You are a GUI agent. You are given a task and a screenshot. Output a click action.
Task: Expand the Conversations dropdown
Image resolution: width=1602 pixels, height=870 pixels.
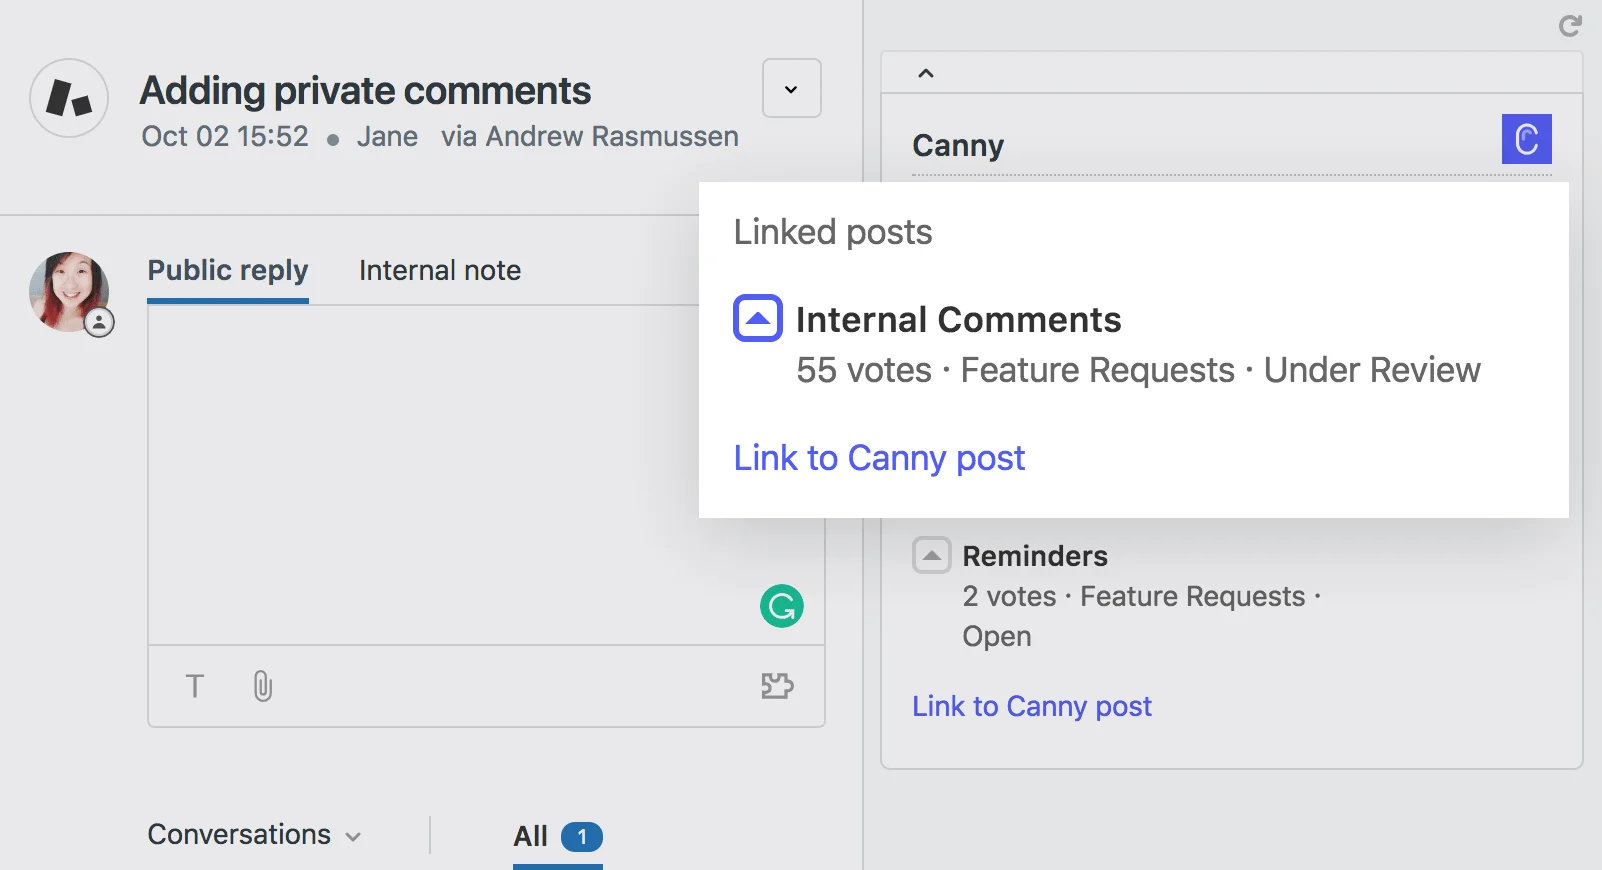(254, 835)
